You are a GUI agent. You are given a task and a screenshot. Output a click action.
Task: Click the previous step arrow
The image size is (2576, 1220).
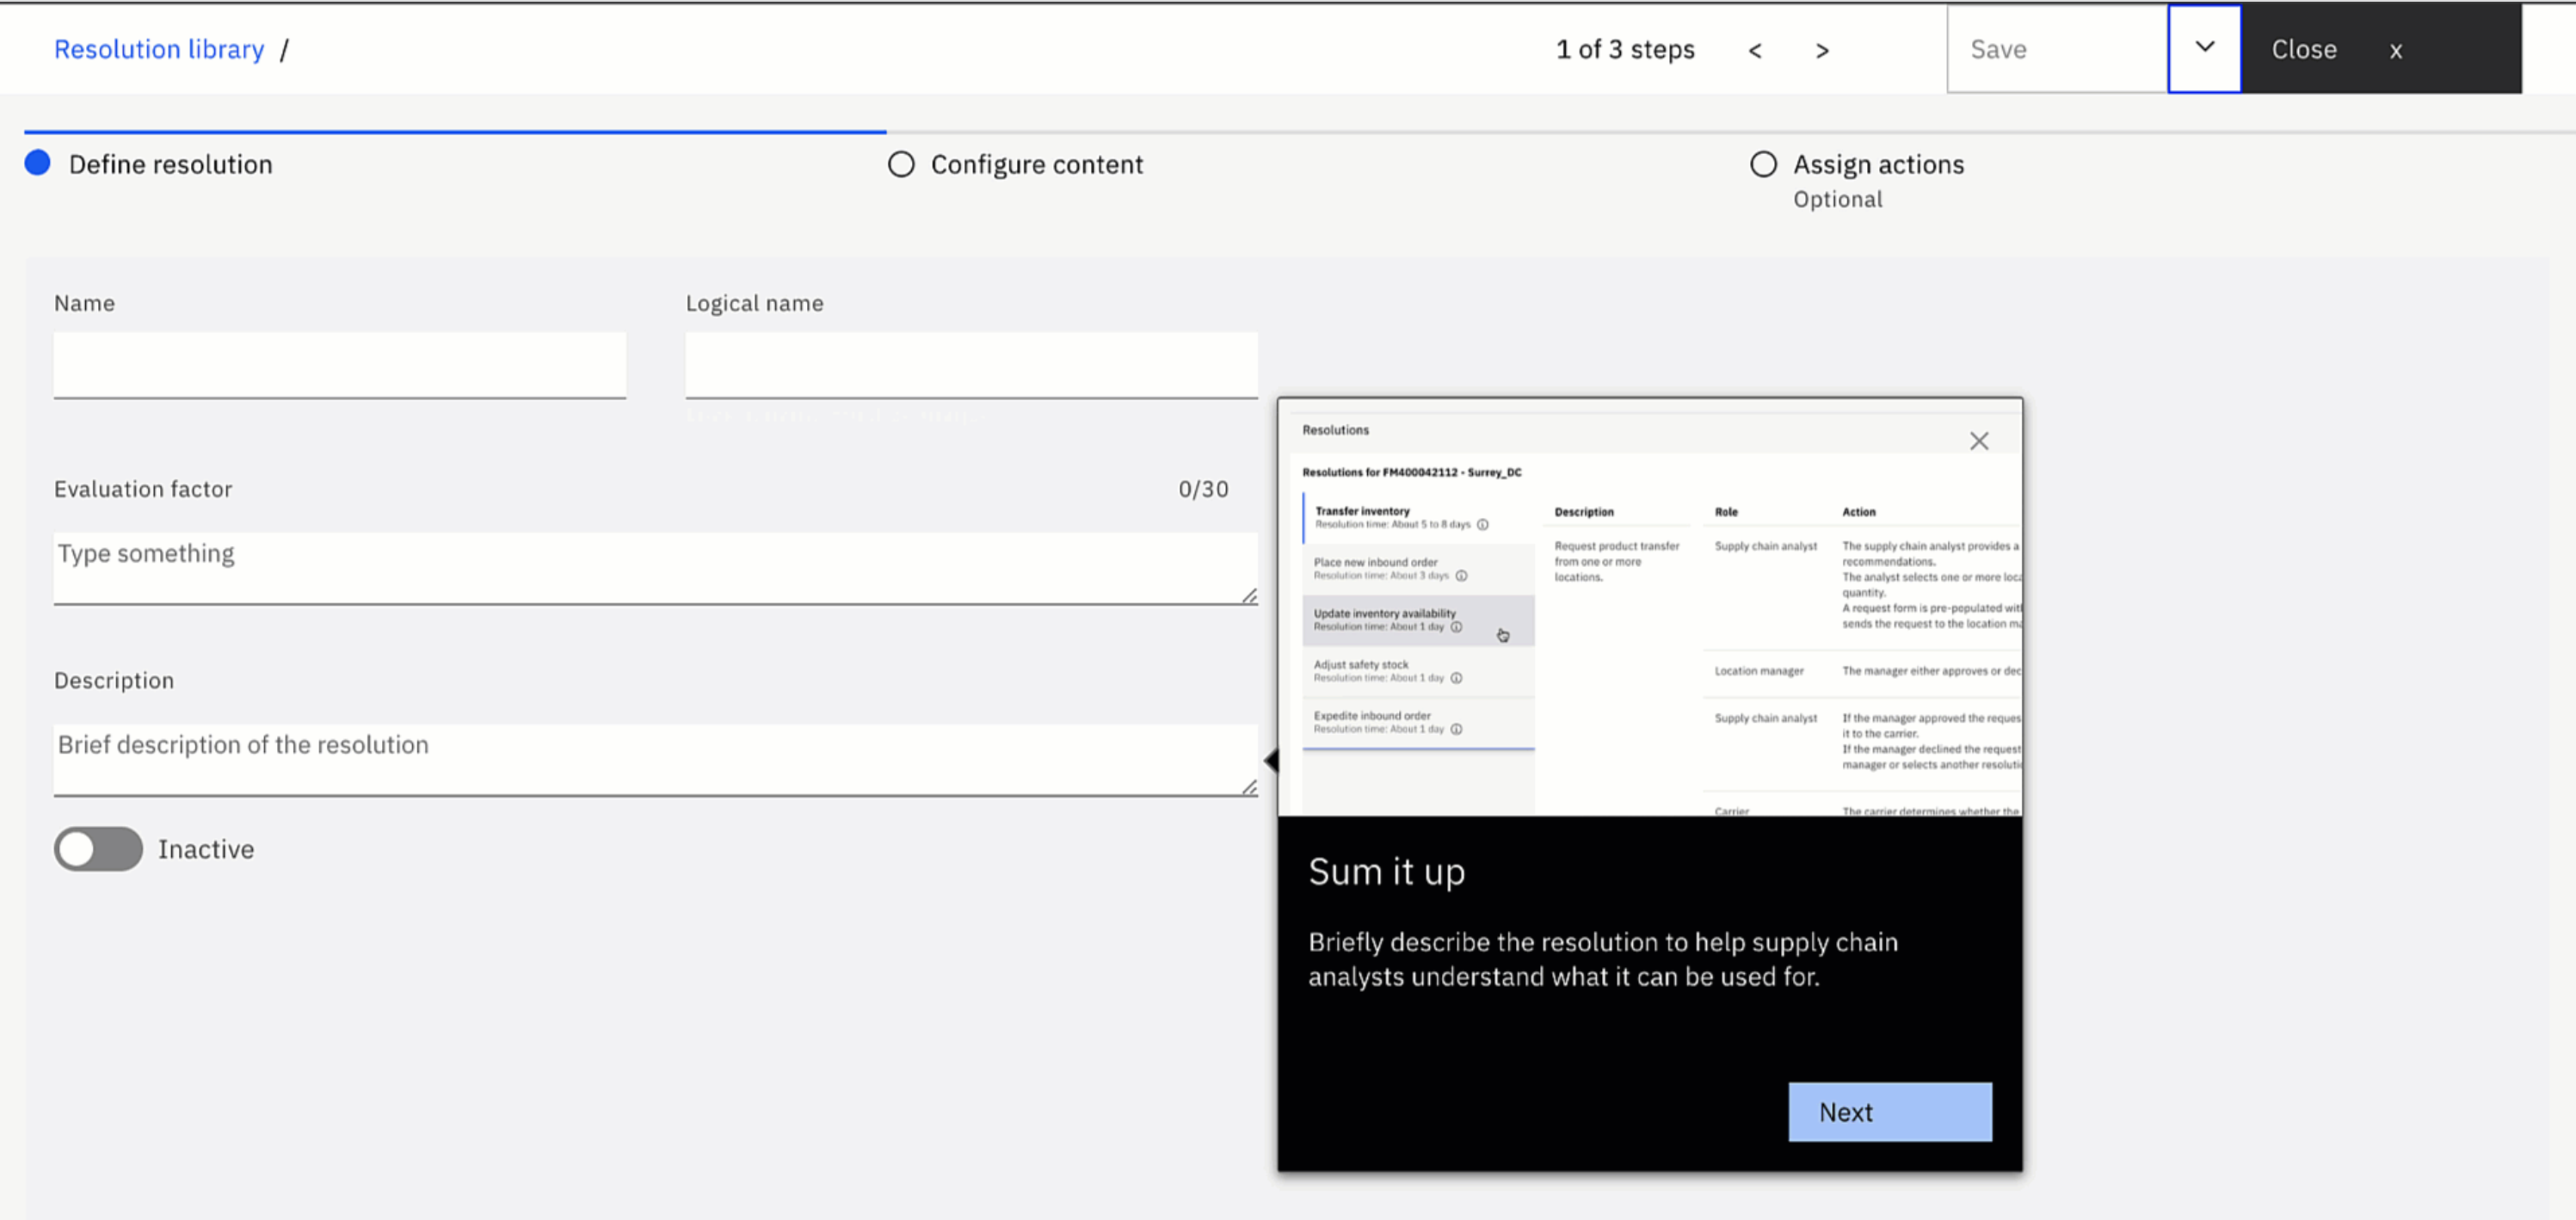[1754, 51]
